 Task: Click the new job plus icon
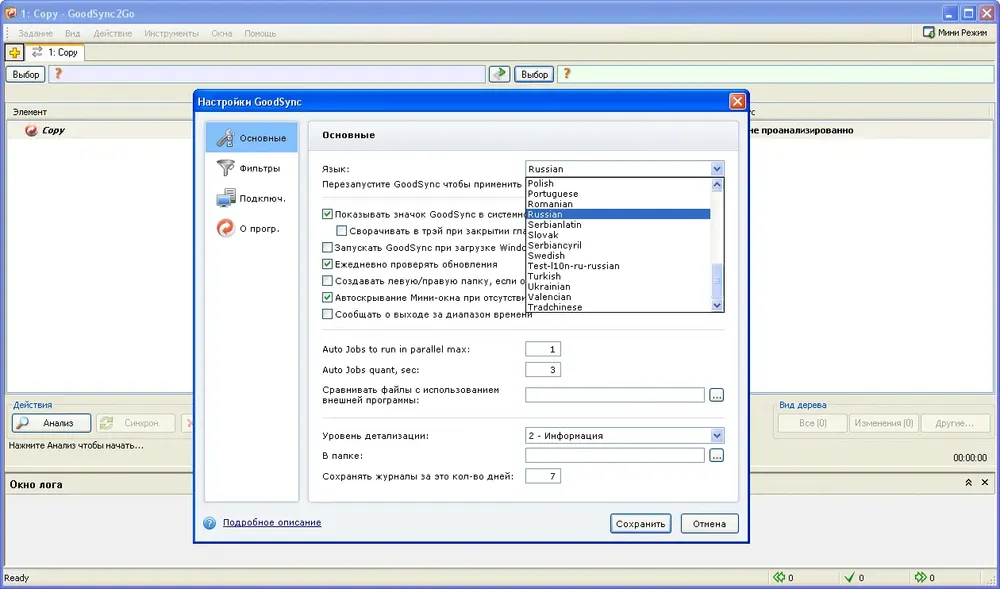coord(14,52)
